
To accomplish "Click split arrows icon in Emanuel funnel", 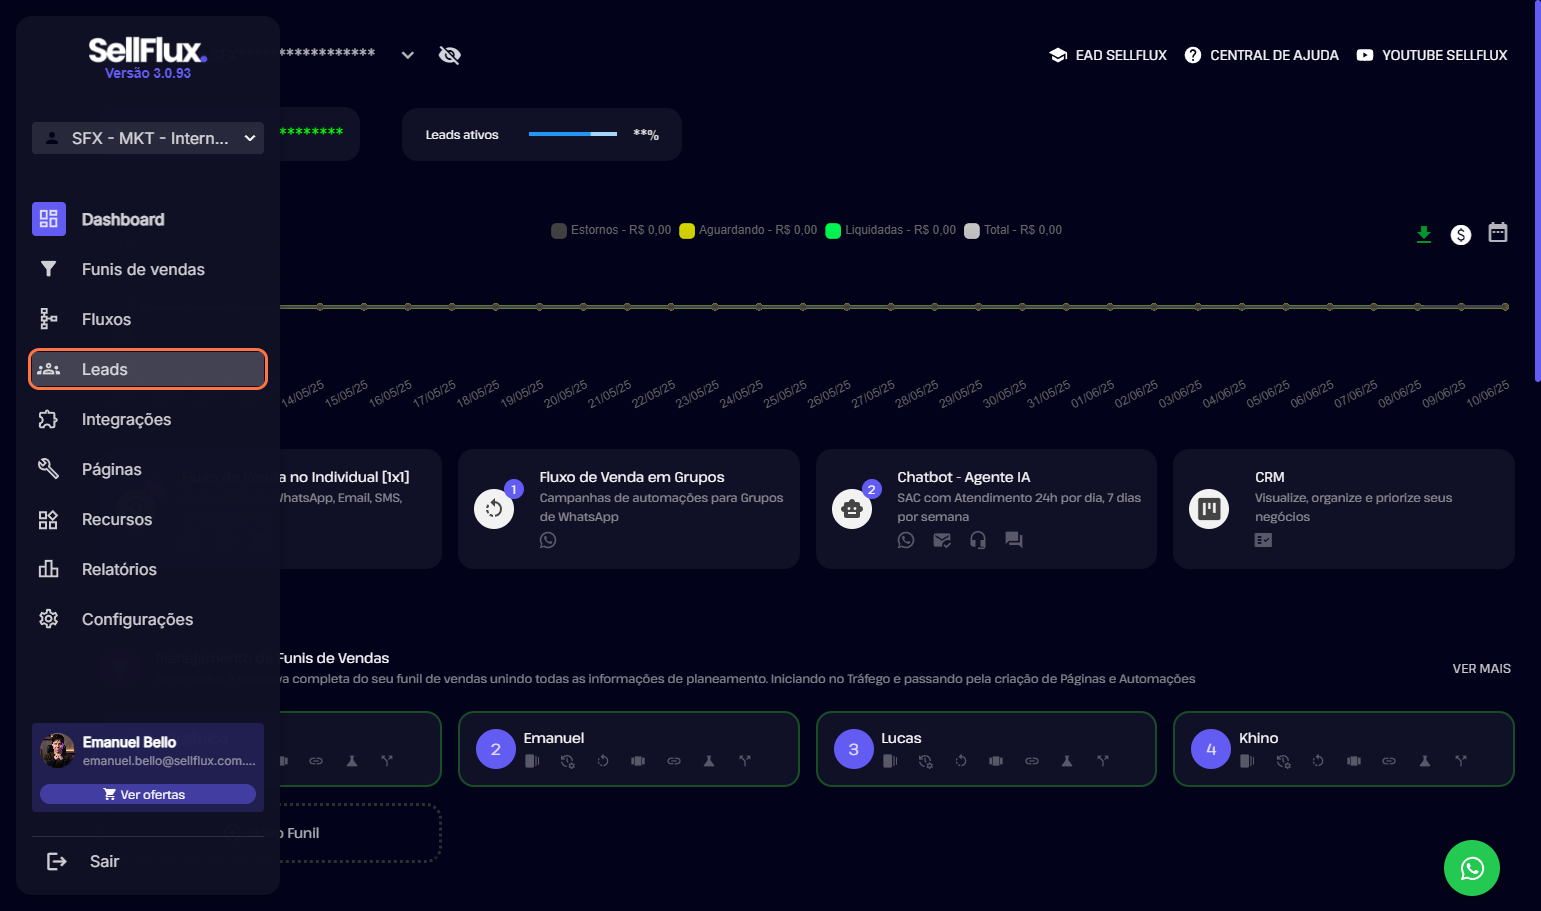I will click(745, 761).
